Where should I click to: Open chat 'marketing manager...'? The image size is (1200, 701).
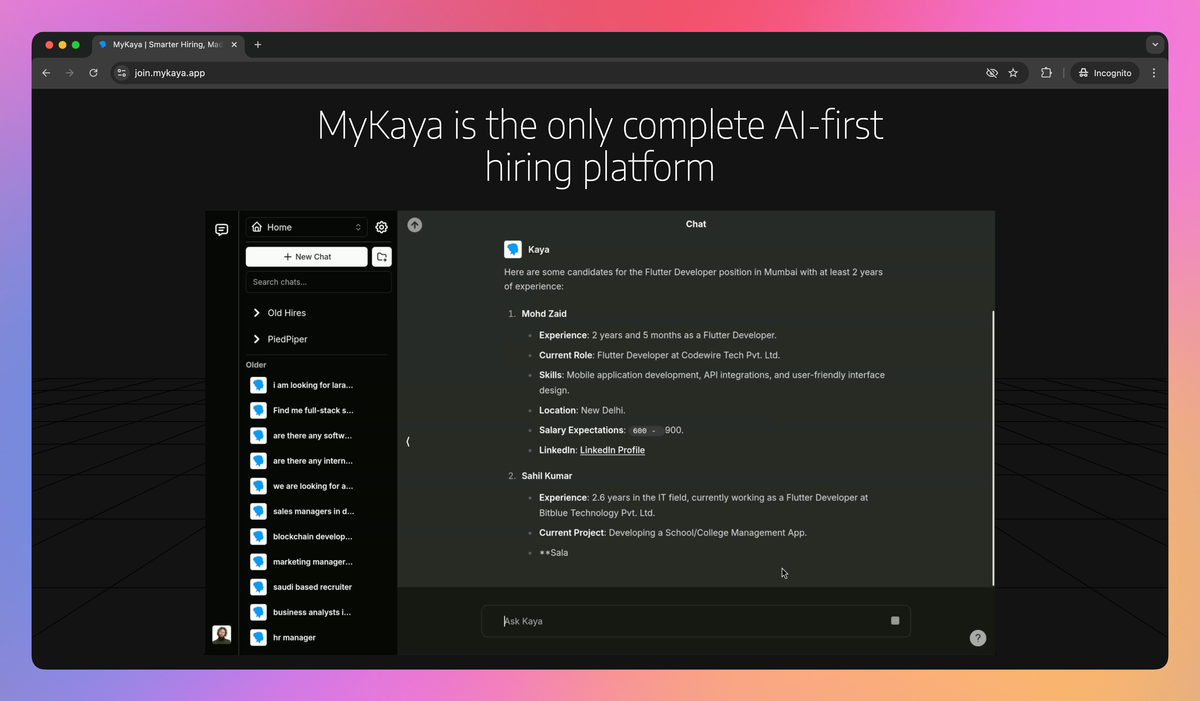coord(313,562)
